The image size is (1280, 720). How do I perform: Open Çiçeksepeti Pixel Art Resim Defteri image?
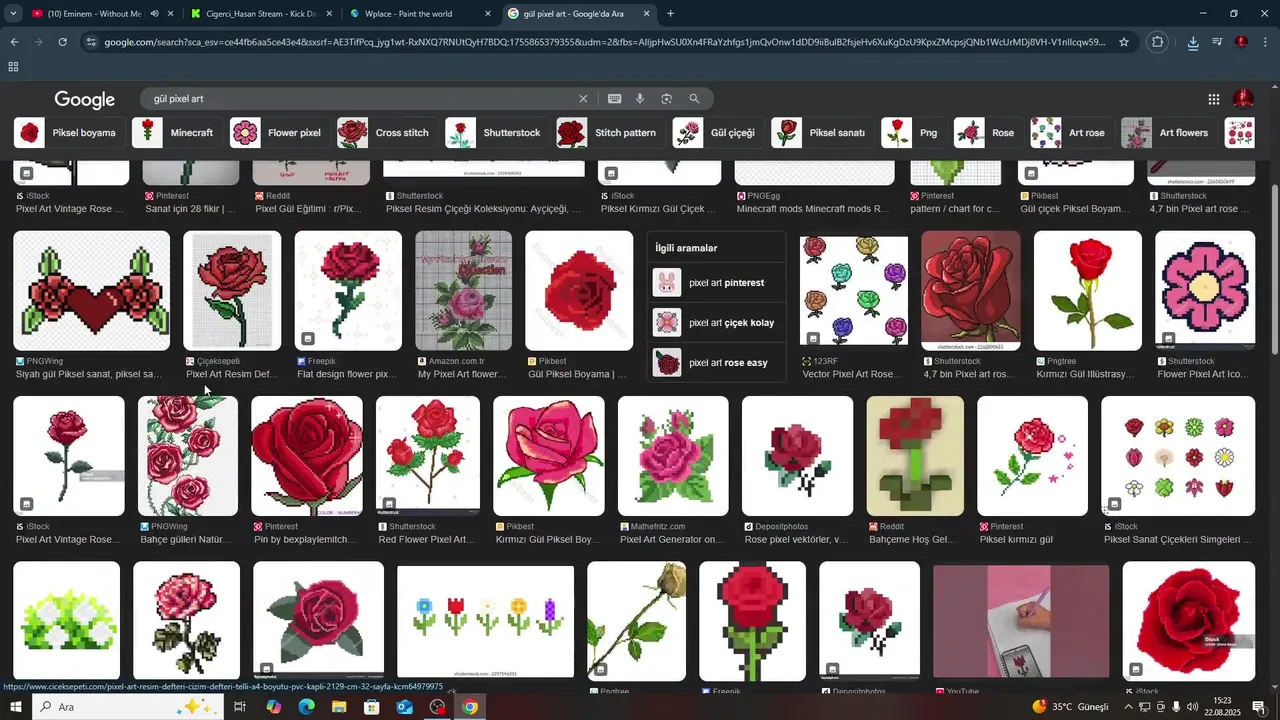coord(232,291)
